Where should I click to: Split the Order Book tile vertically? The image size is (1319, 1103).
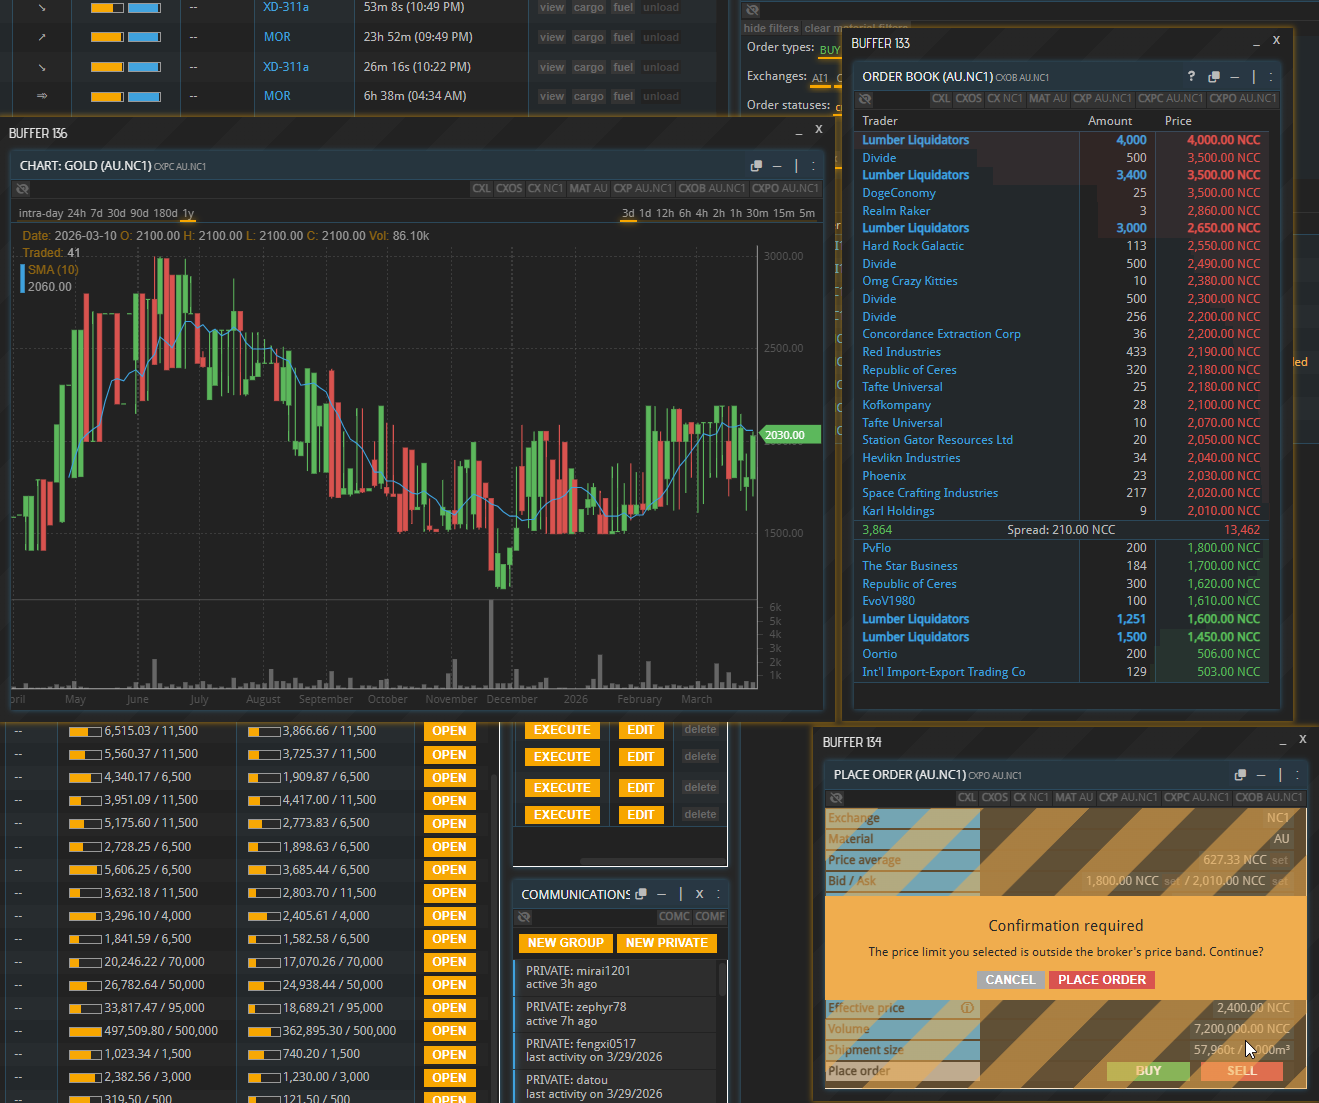click(1253, 77)
